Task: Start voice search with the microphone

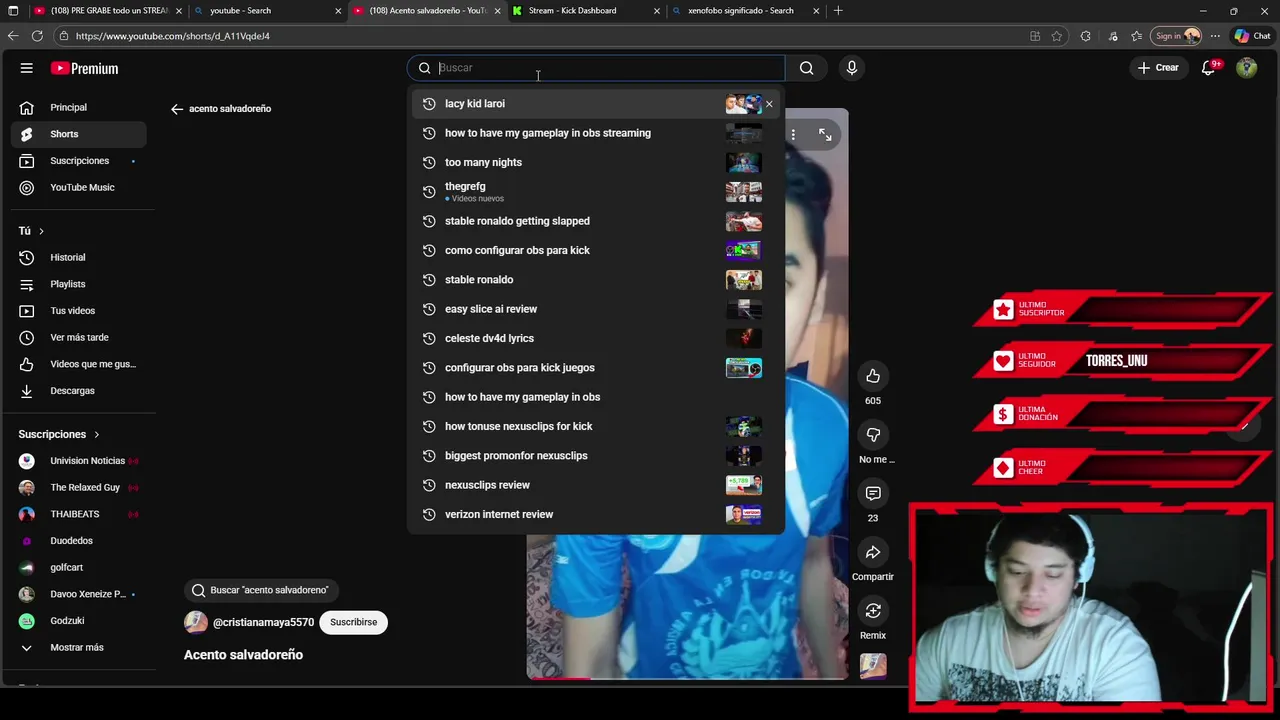Action: click(x=852, y=68)
